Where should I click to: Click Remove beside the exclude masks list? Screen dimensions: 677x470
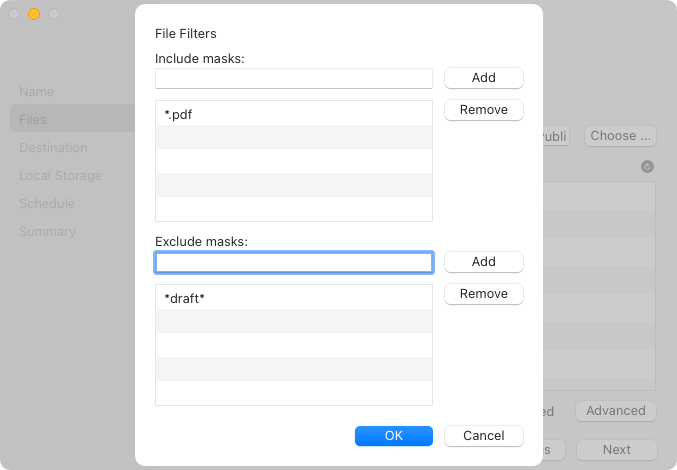point(483,294)
